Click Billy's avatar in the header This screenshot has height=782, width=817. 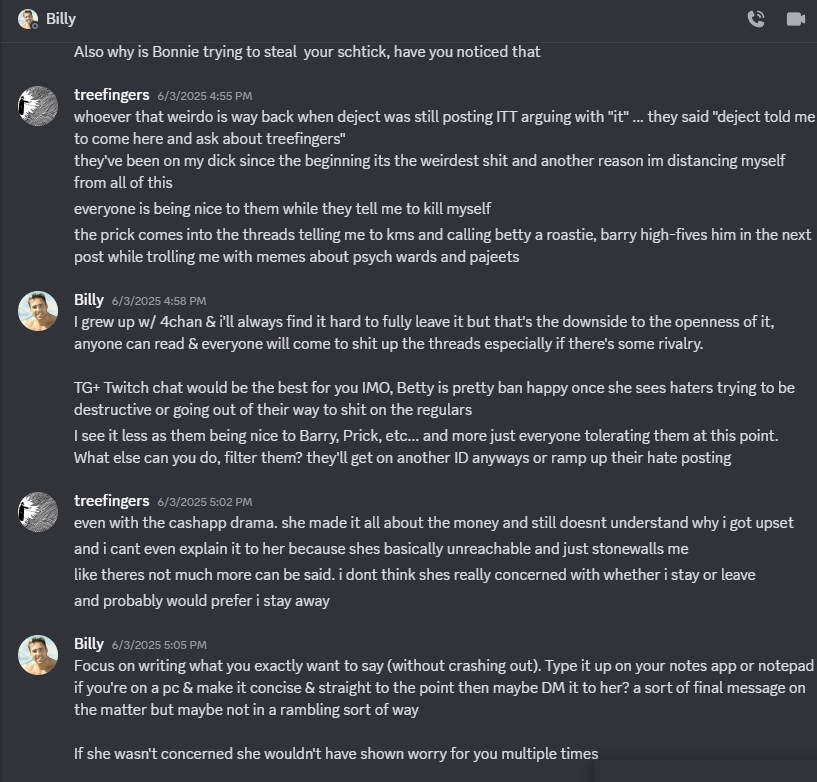click(28, 19)
